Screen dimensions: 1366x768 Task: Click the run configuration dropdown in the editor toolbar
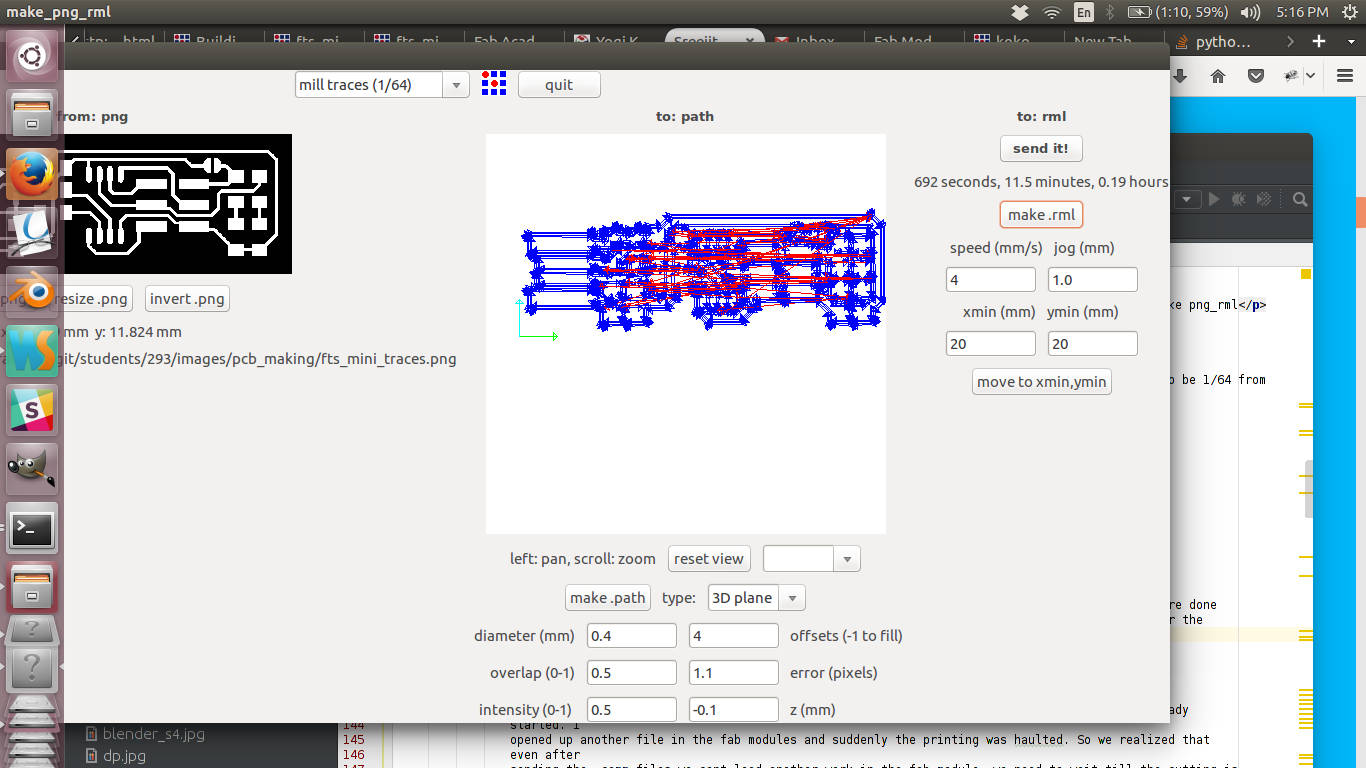pos(1187,199)
